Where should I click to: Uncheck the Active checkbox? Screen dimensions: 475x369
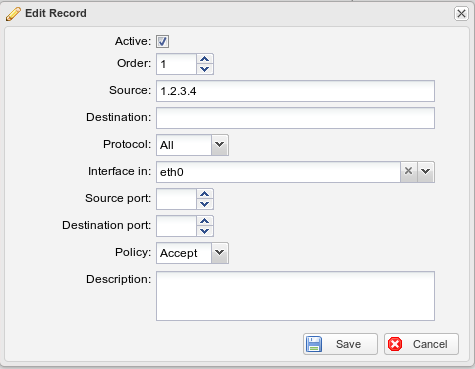point(163,41)
